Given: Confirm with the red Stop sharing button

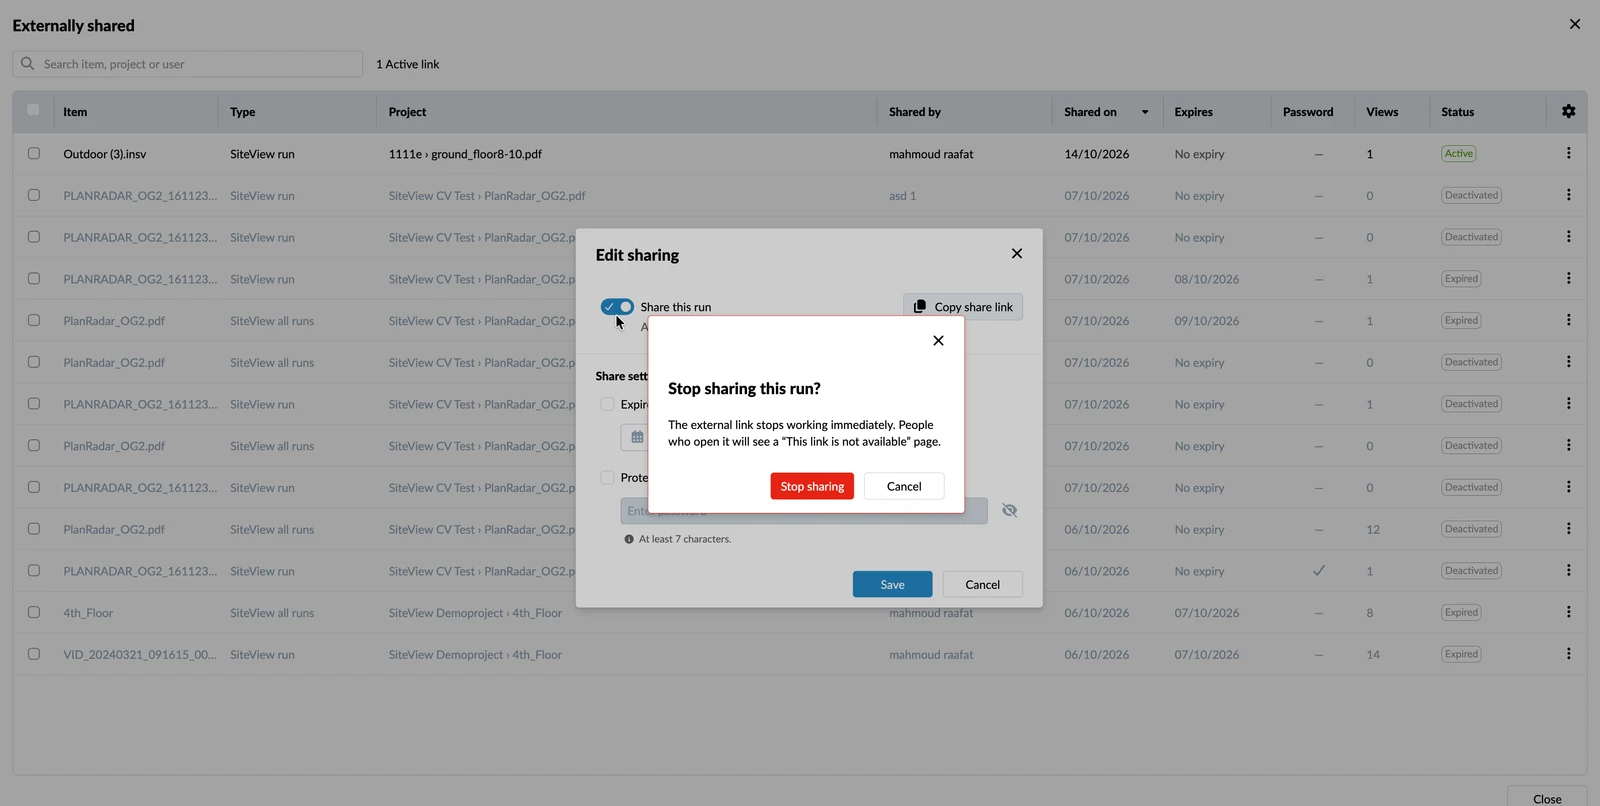Looking at the screenshot, I should pos(812,486).
